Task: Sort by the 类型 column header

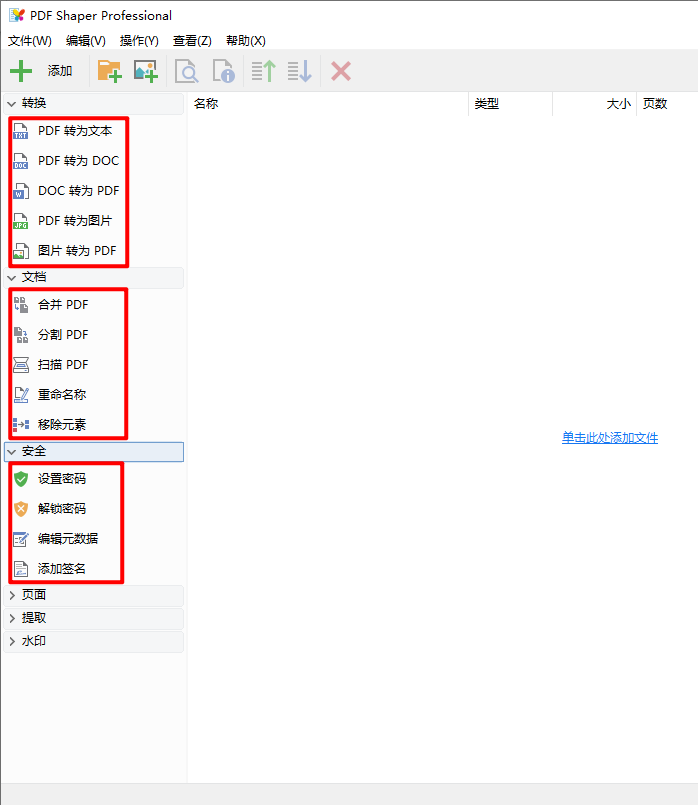Action: pos(511,104)
